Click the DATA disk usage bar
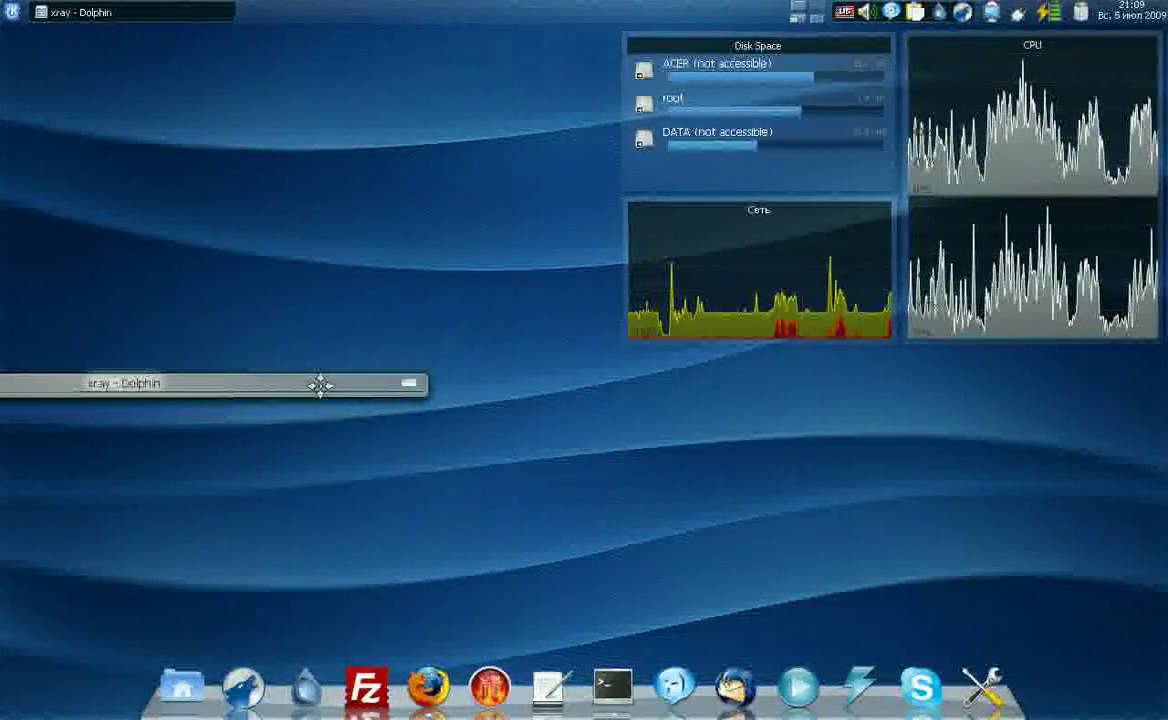Viewport: 1168px width, 720px height. 775,145
